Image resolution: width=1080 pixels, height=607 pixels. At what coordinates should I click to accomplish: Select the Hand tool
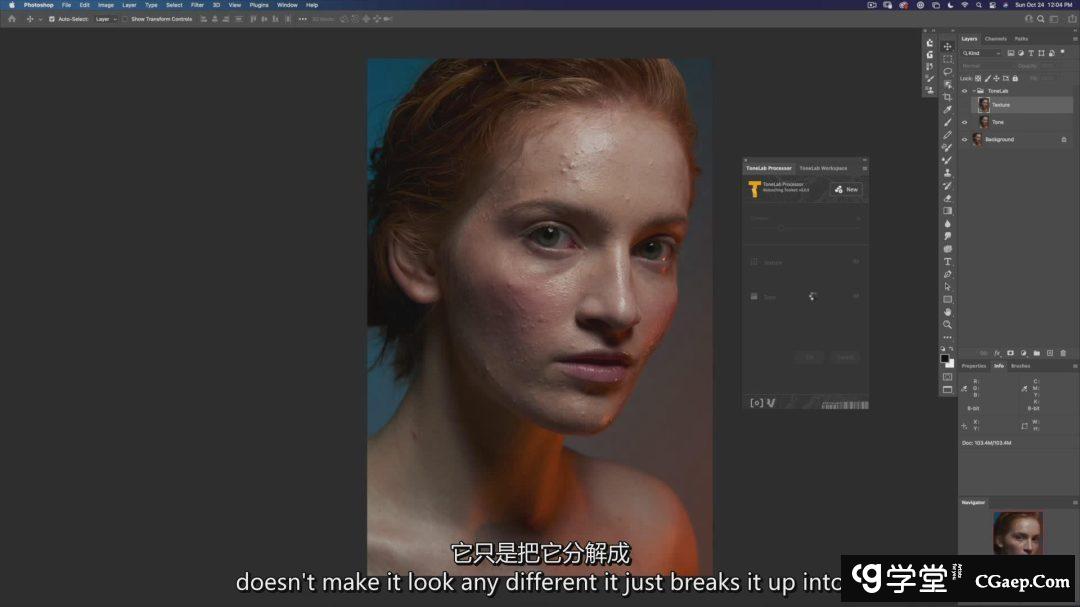(x=947, y=312)
